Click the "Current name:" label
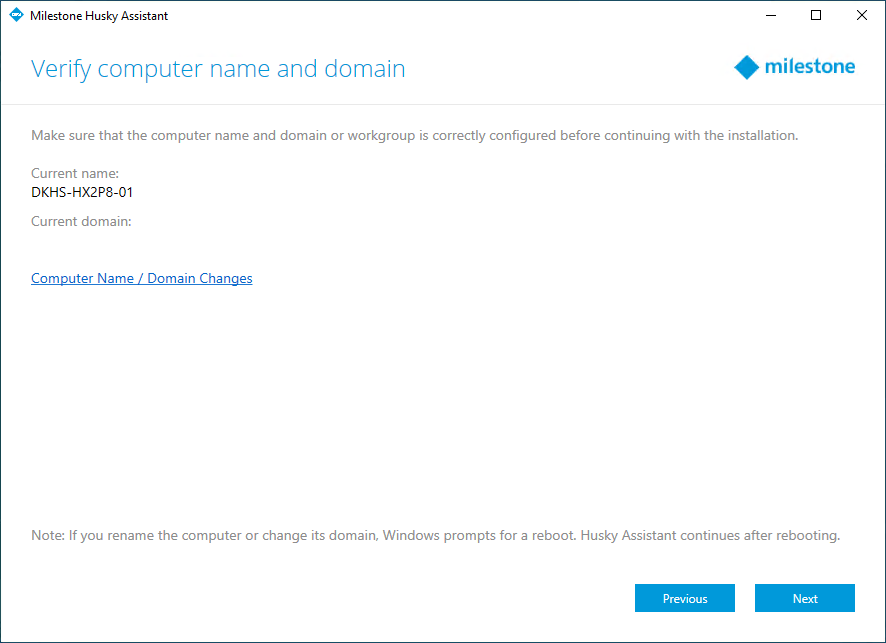This screenshot has height=643, width=886. (75, 174)
